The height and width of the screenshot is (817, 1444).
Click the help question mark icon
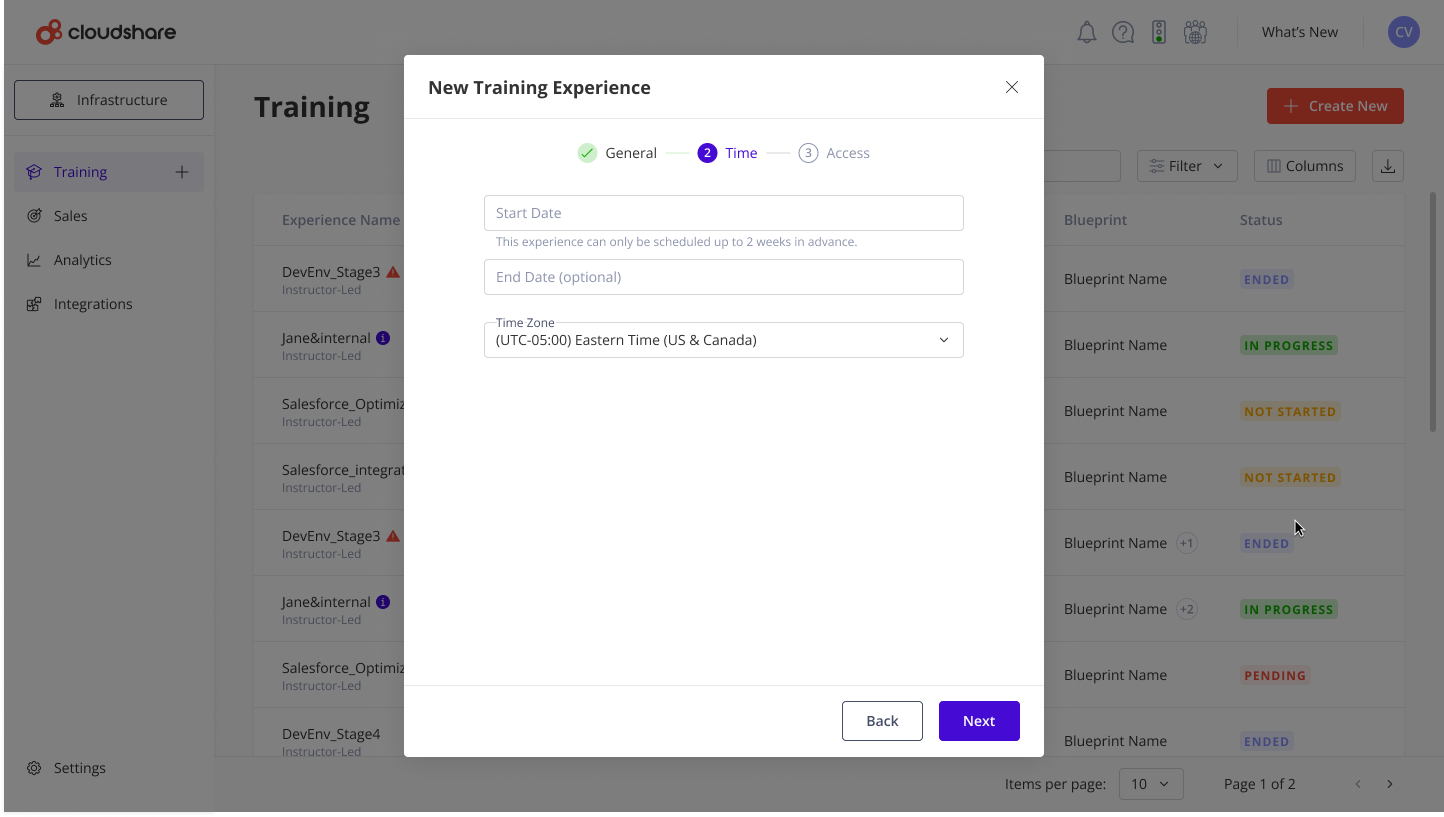tap(1123, 32)
